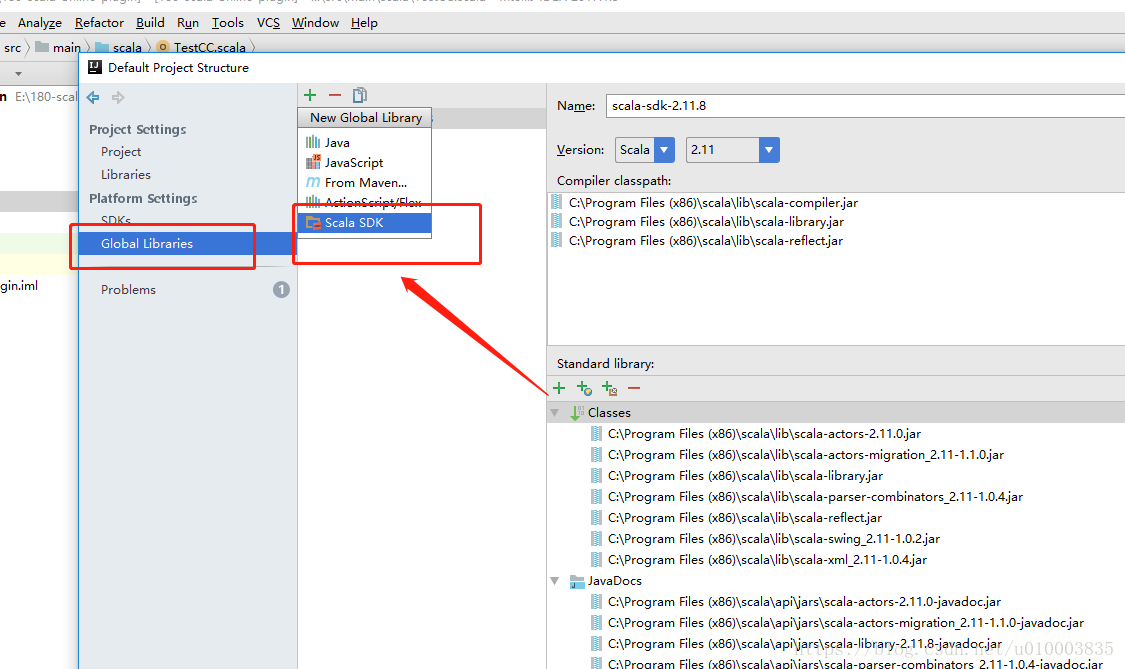The image size is (1125, 669).
Task: Select scala-actors-2.11.0-javadoc.jar entry
Action: [804, 602]
